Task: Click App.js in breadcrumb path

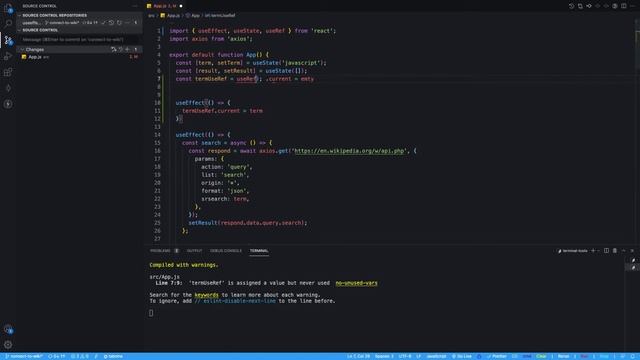Action: (x=170, y=16)
